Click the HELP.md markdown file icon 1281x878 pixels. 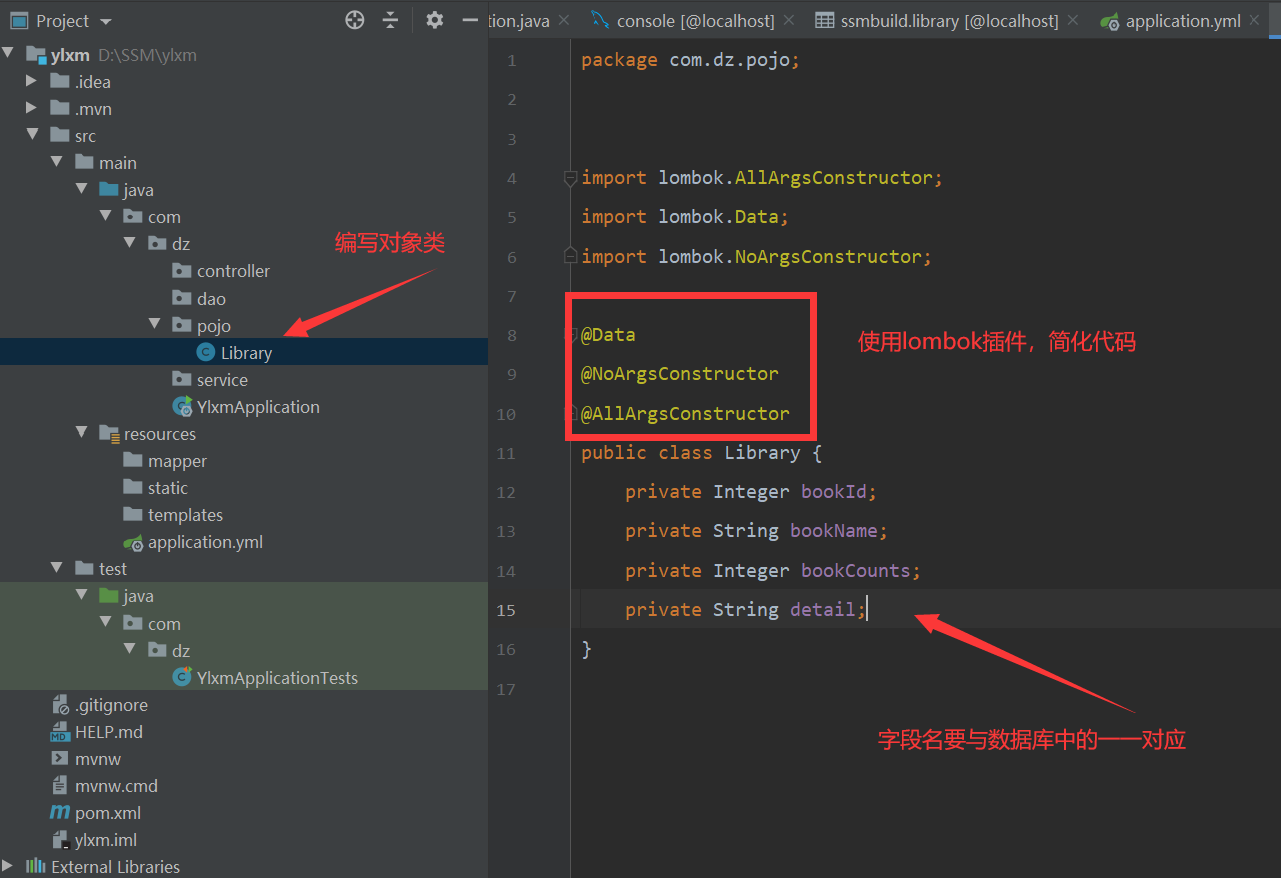[60, 732]
